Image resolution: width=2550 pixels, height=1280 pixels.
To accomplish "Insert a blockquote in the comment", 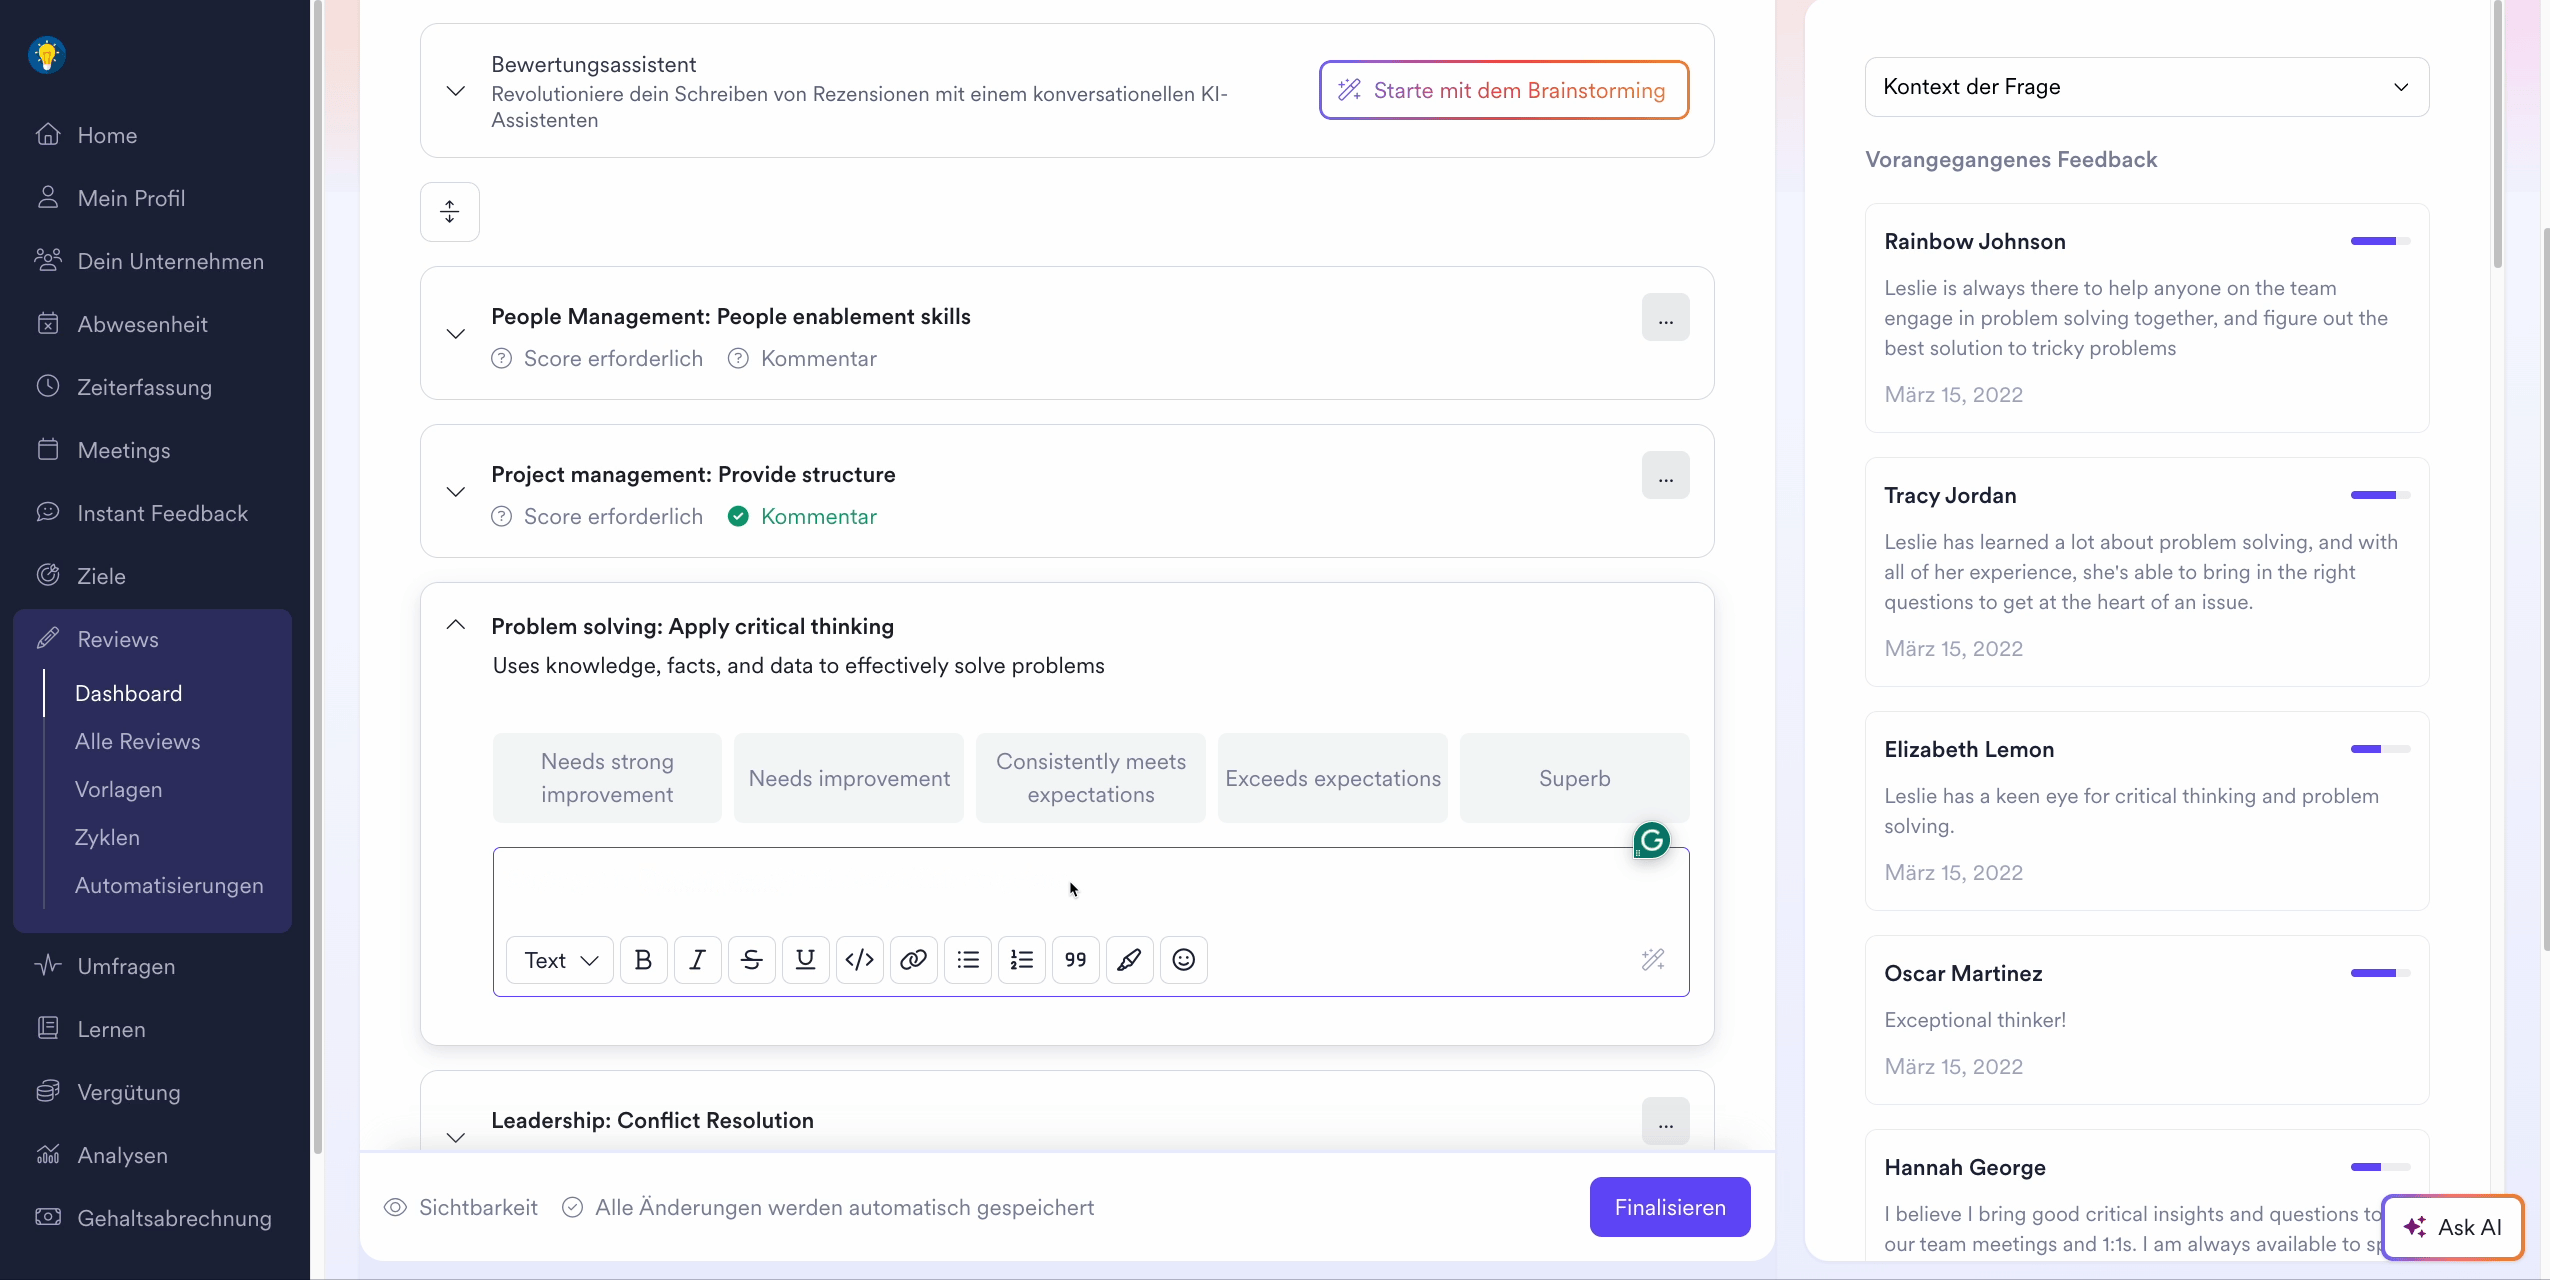I will (1075, 960).
